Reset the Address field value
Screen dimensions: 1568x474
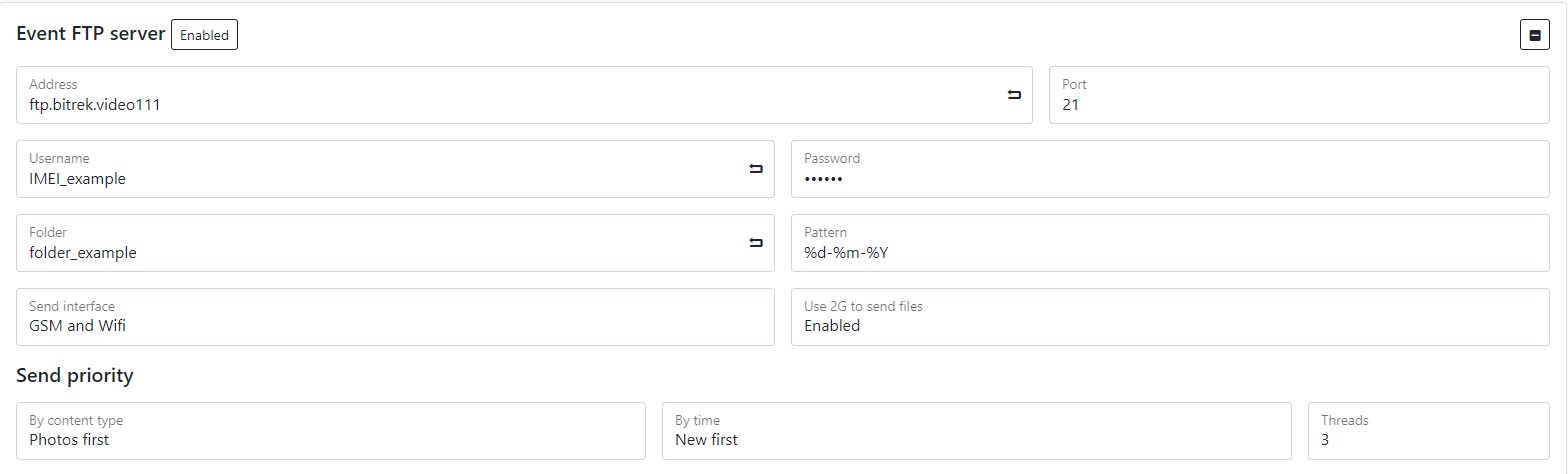[1014, 95]
